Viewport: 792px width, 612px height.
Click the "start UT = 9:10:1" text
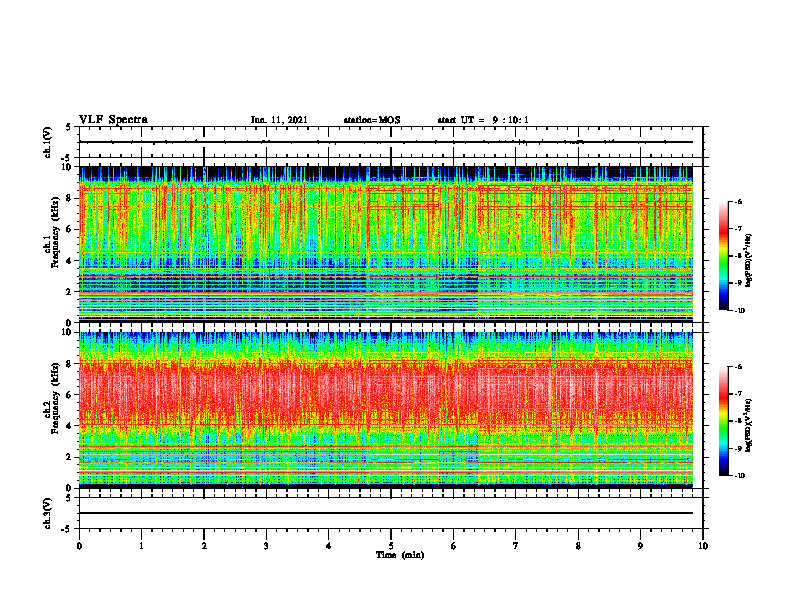pyautogui.click(x=483, y=120)
